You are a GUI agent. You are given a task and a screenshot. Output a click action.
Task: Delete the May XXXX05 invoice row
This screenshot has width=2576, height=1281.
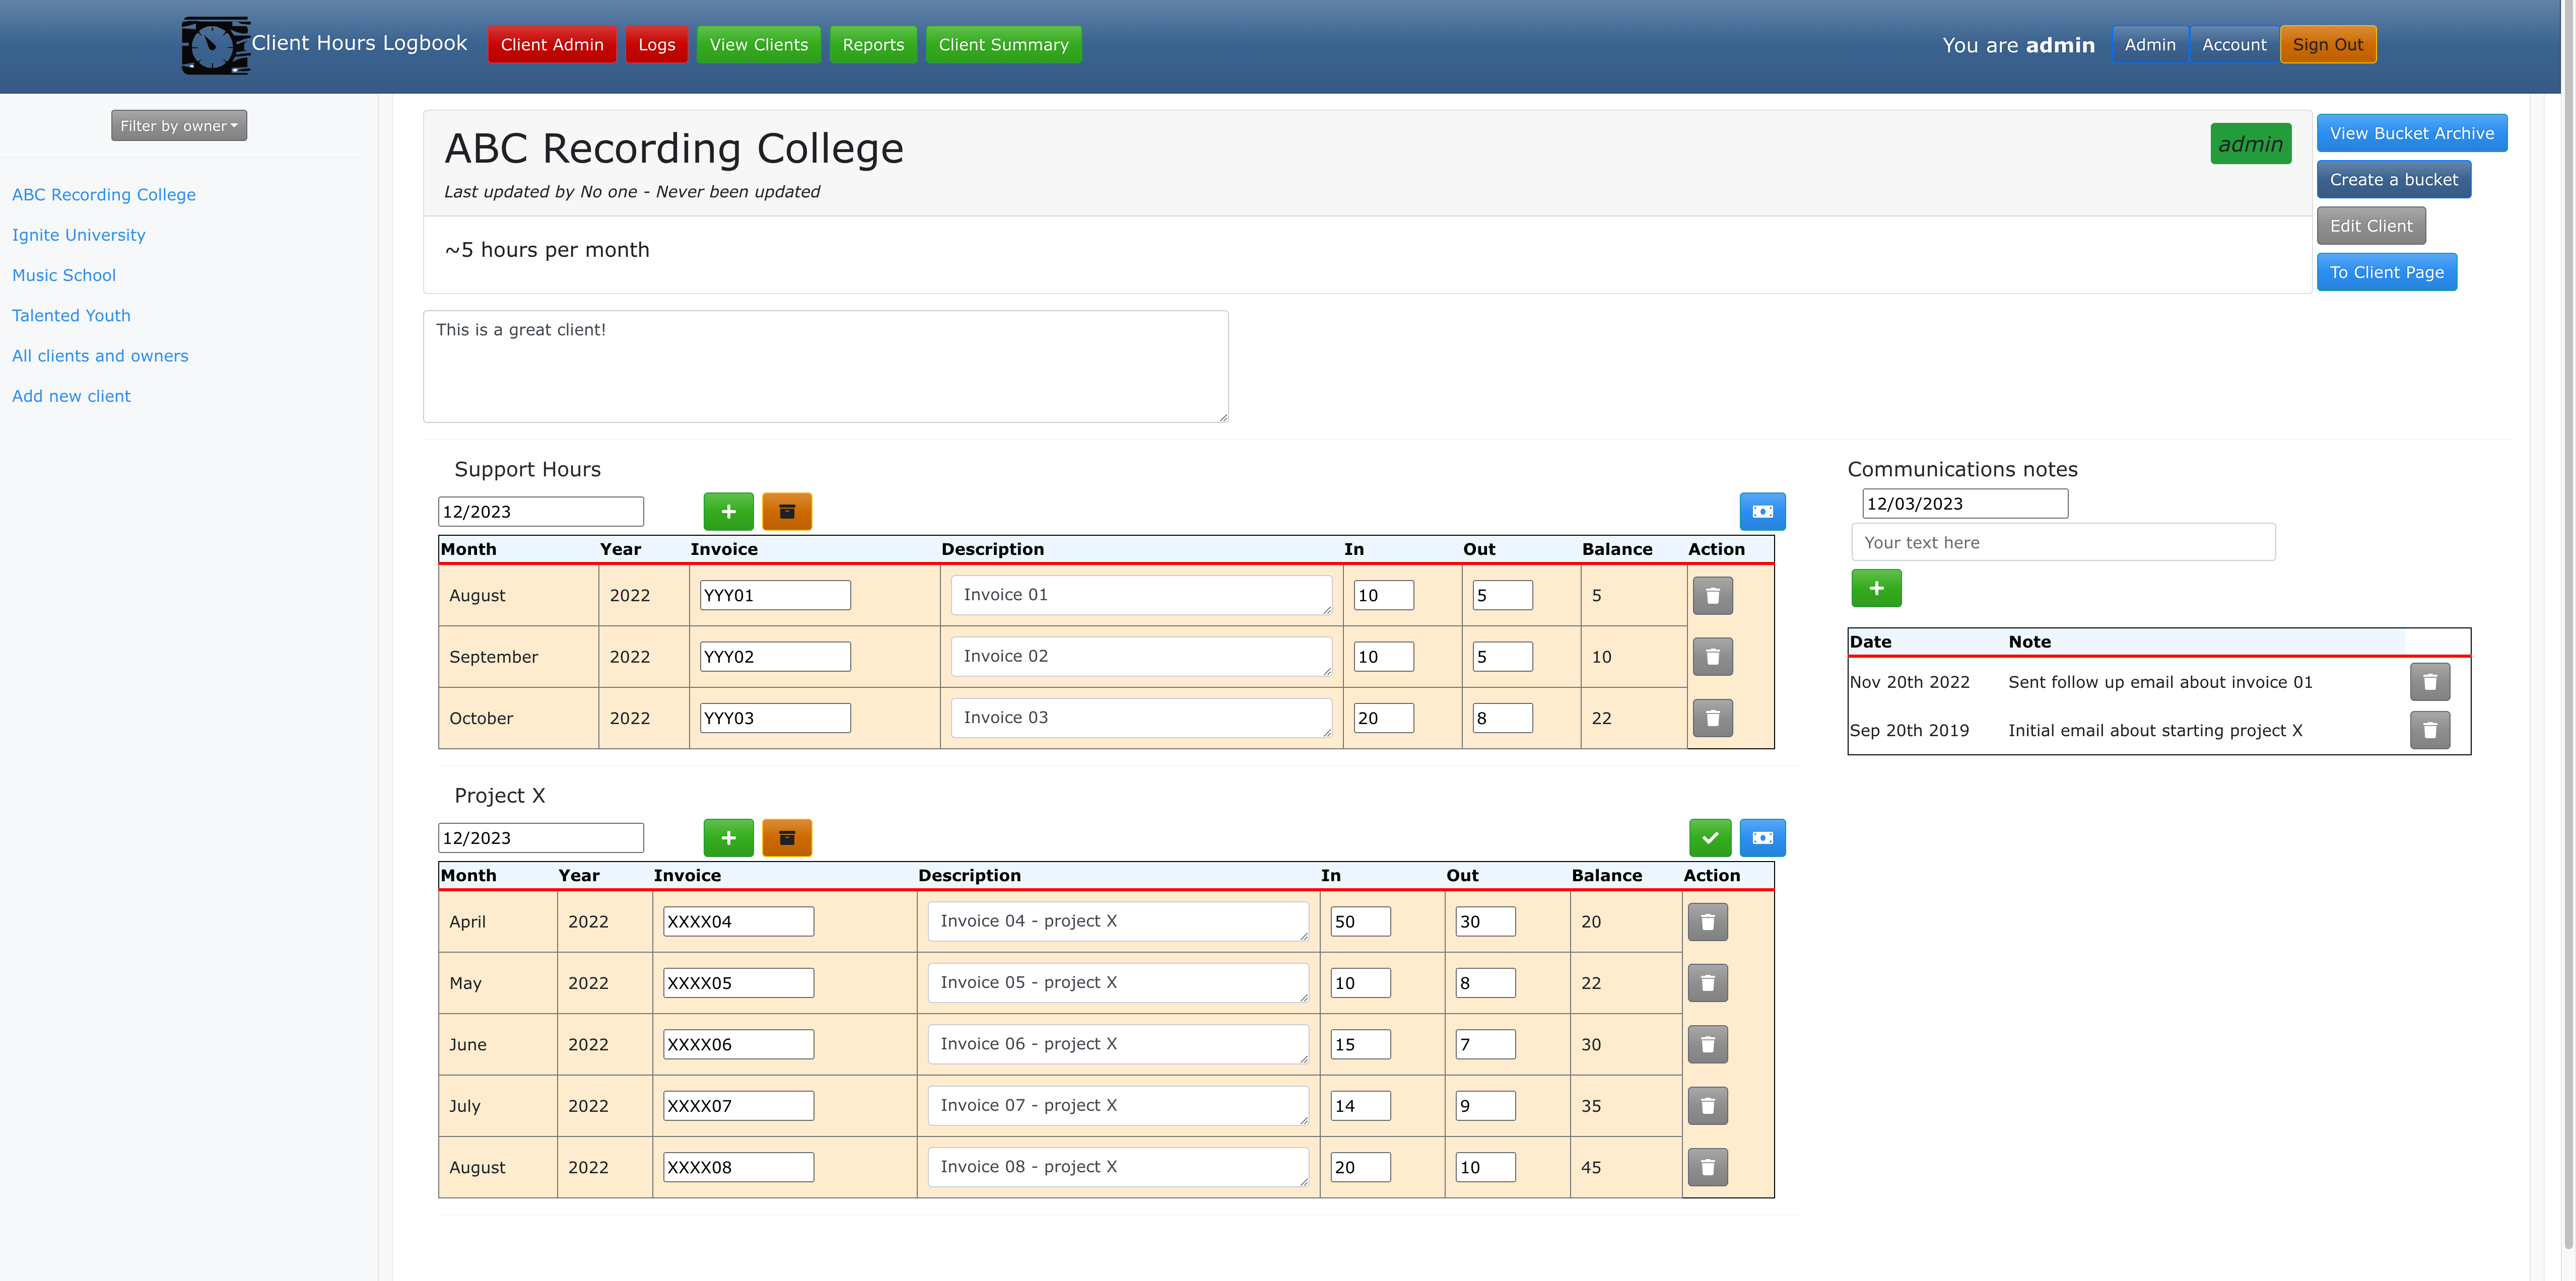(1707, 982)
